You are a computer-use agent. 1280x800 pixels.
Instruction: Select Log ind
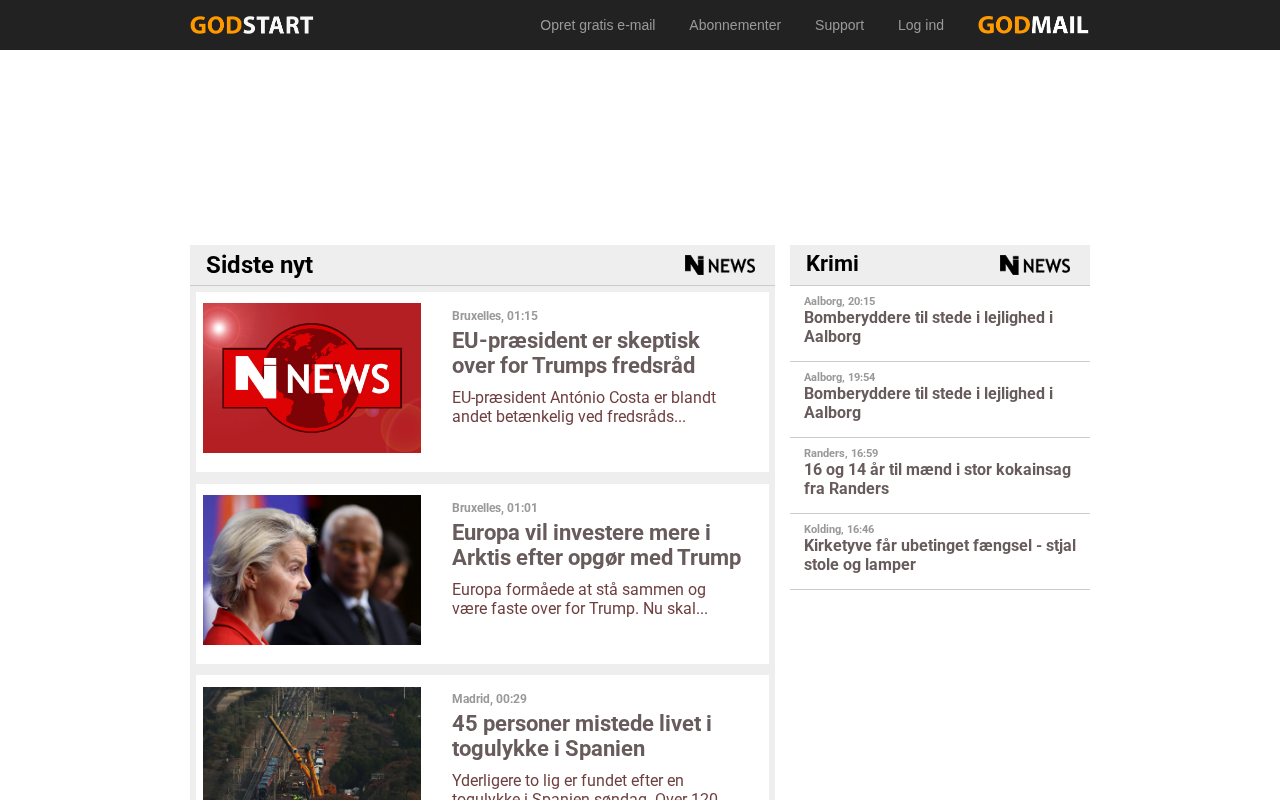coord(921,25)
